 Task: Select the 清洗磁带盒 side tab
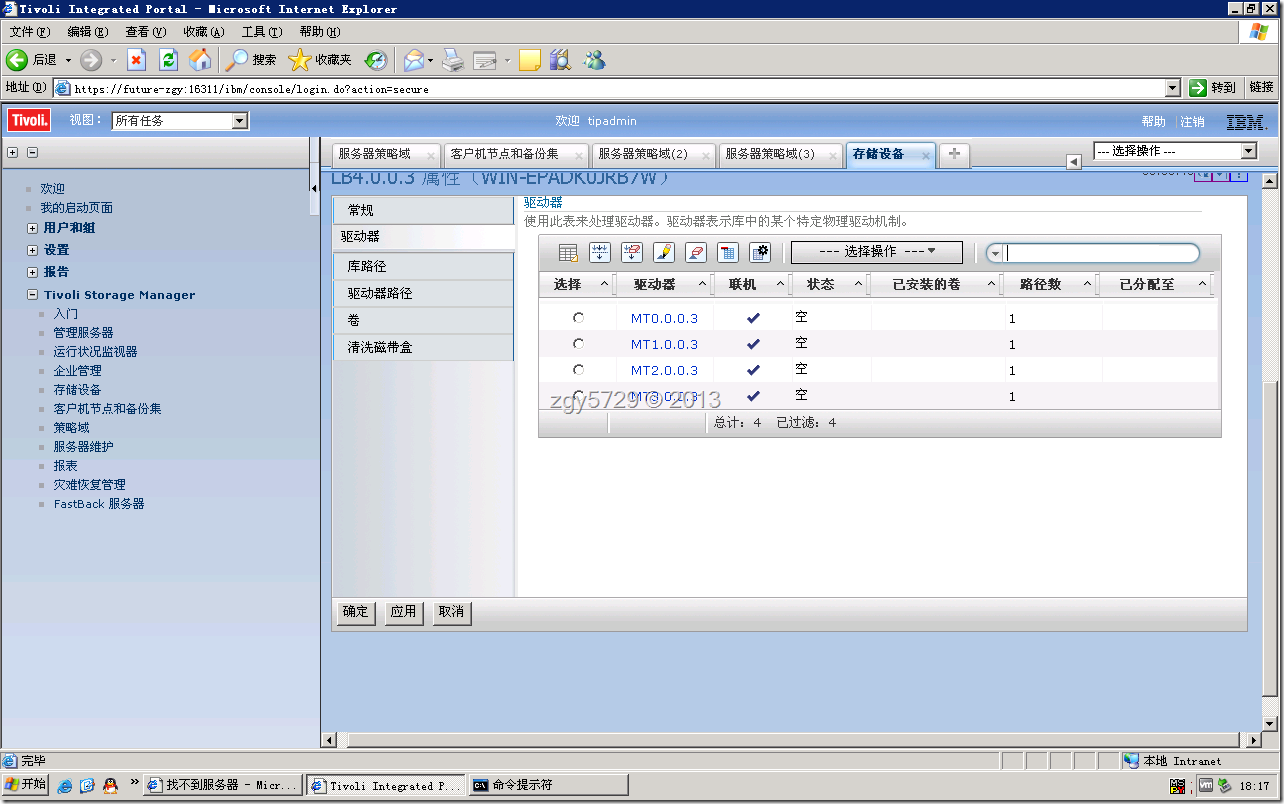tap(423, 348)
